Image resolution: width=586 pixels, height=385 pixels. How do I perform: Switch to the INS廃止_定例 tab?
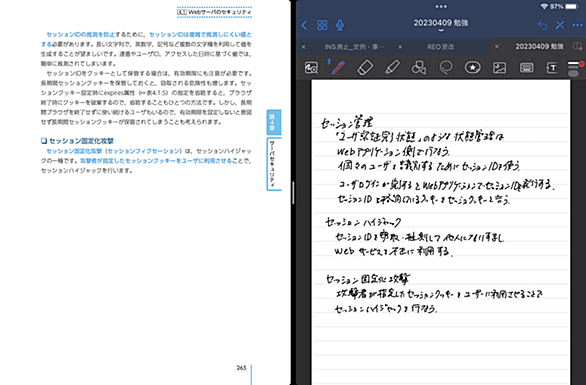pos(354,47)
